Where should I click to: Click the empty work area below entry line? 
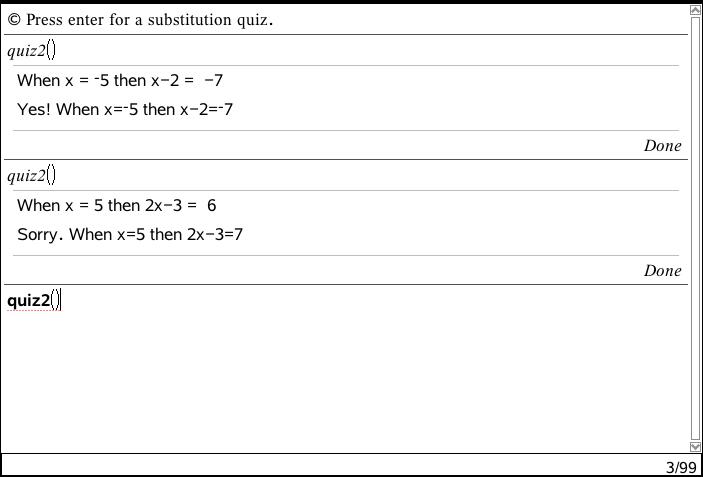(x=340, y=380)
